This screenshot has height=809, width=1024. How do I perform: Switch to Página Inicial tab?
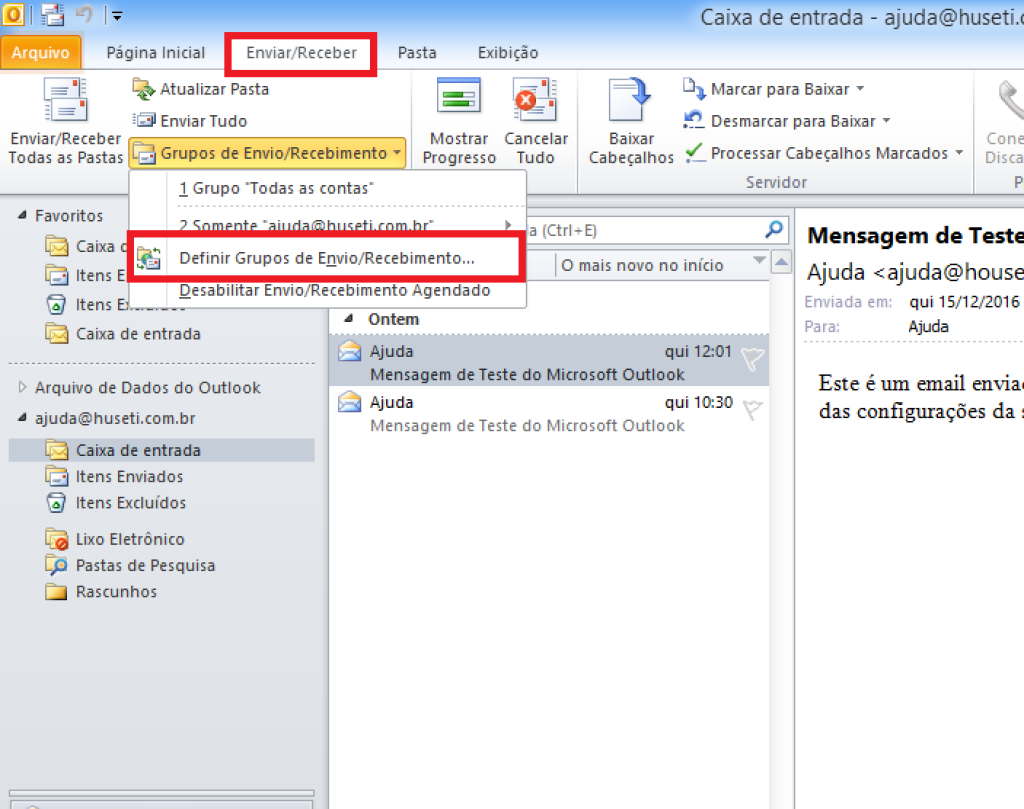coord(155,52)
